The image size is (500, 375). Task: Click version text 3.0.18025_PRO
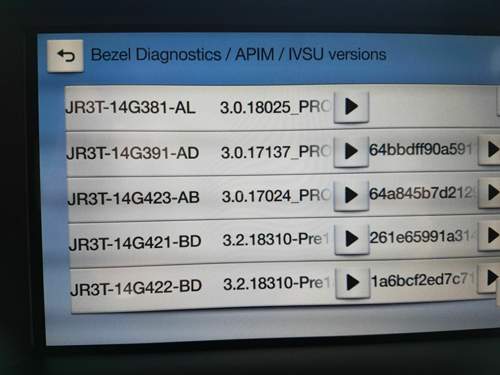click(x=275, y=107)
